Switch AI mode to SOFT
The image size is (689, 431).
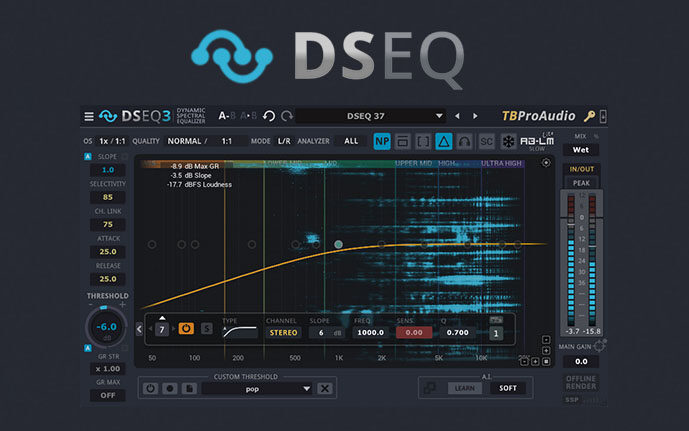coord(511,388)
